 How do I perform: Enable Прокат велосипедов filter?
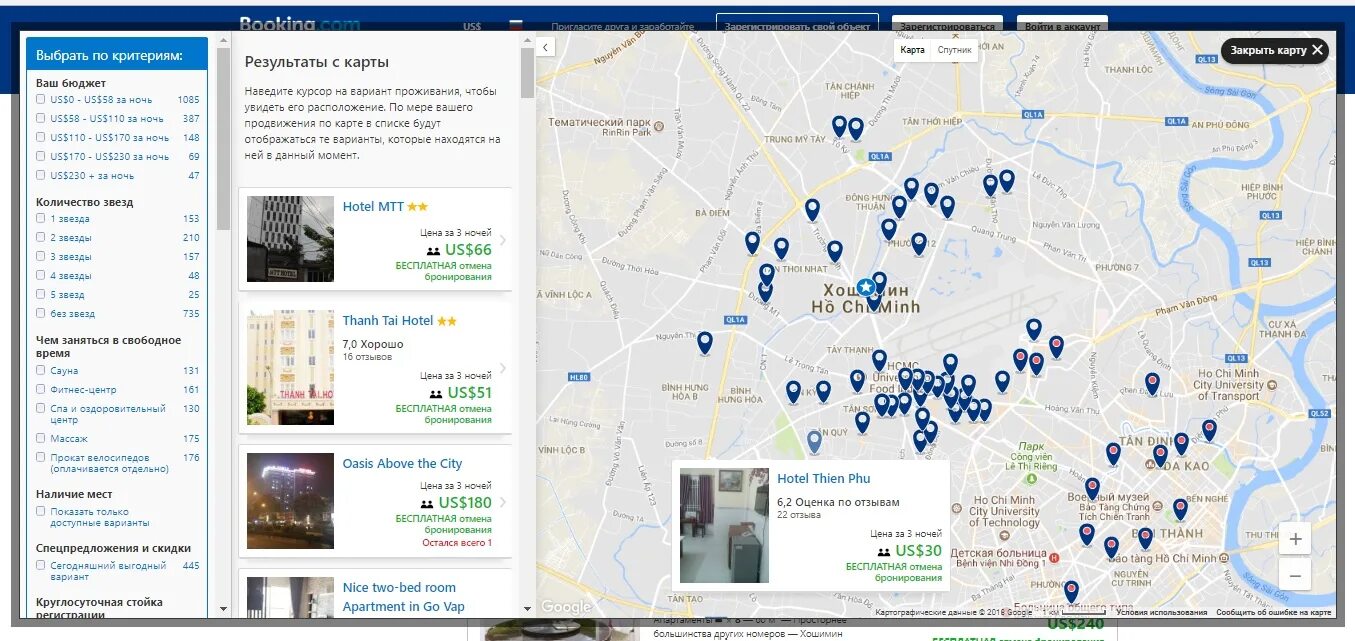pyautogui.click(x=40, y=458)
